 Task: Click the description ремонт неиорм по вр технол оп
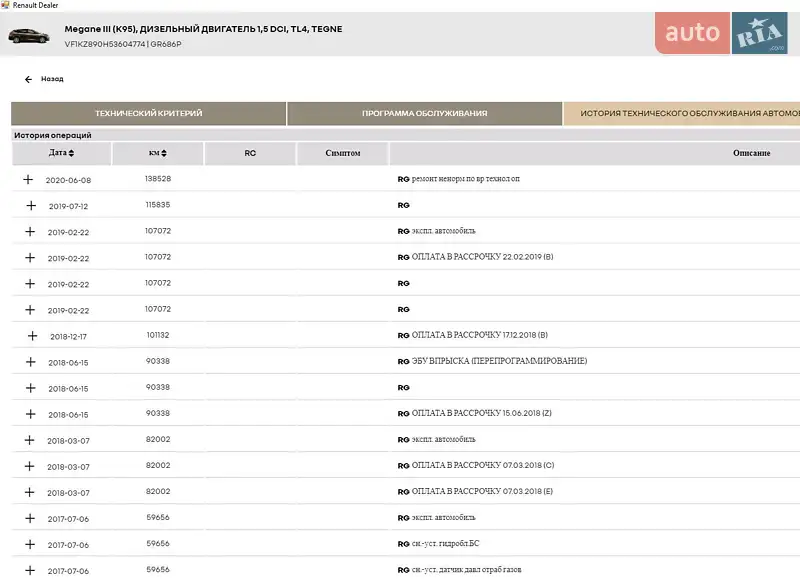465,179
